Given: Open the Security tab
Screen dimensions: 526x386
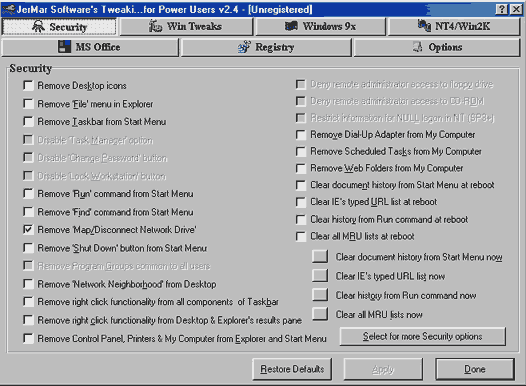Looking at the screenshot, I should (59, 26).
